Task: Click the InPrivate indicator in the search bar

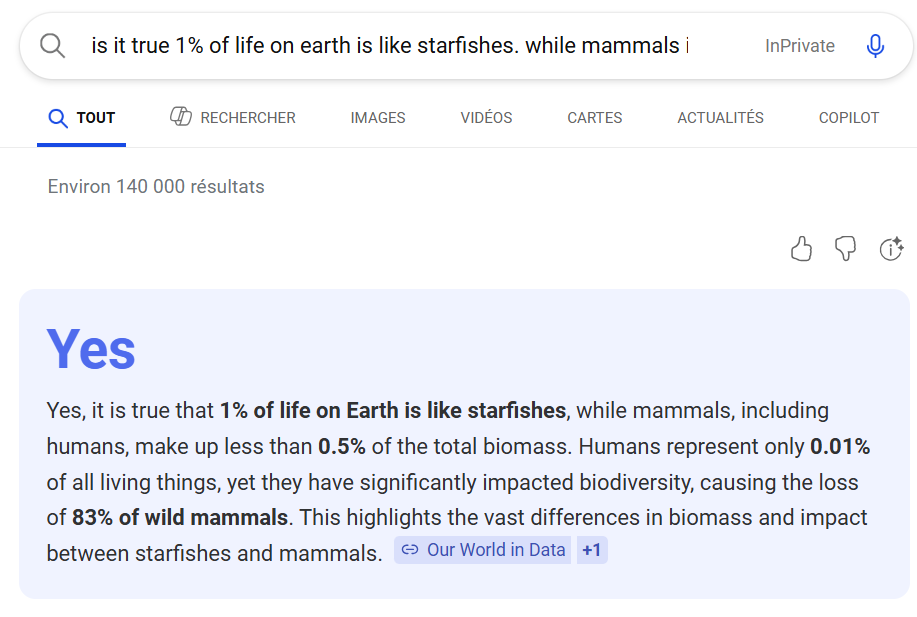Action: click(799, 46)
